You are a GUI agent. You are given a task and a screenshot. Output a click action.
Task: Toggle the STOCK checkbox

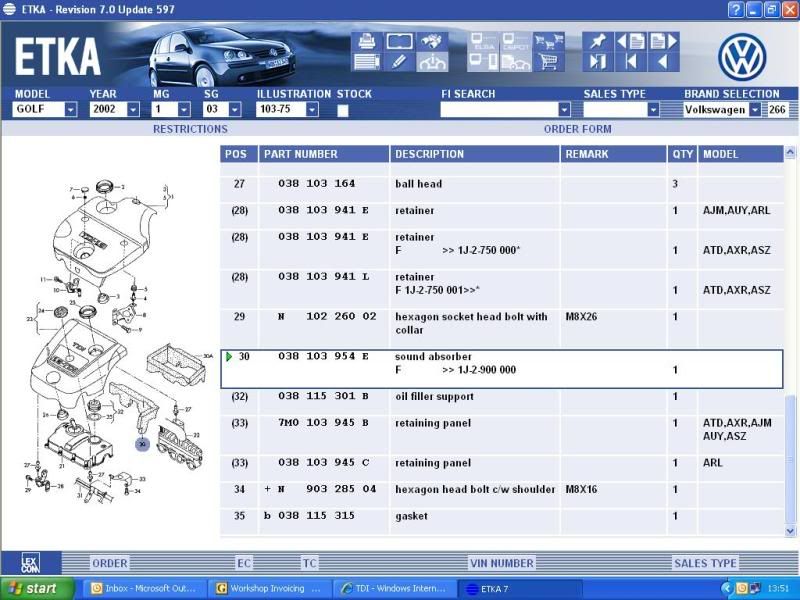click(343, 110)
